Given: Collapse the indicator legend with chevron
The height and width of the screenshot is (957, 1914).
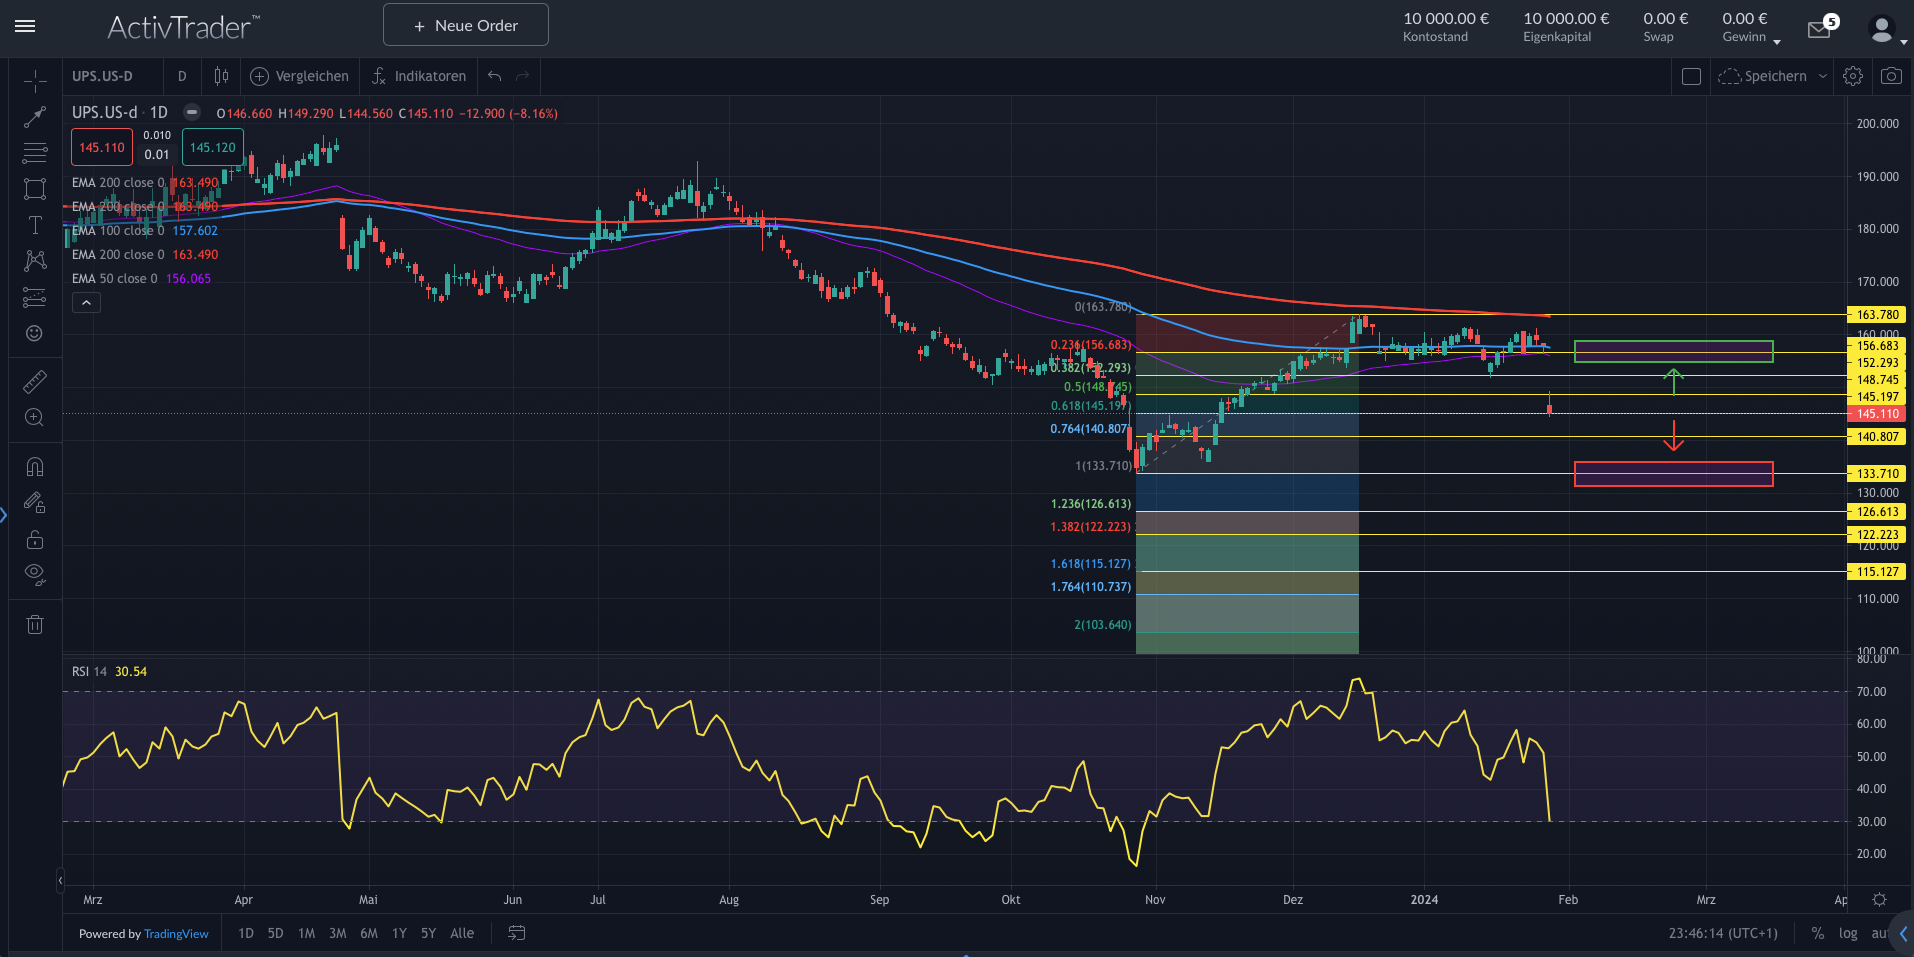Looking at the screenshot, I should (86, 302).
